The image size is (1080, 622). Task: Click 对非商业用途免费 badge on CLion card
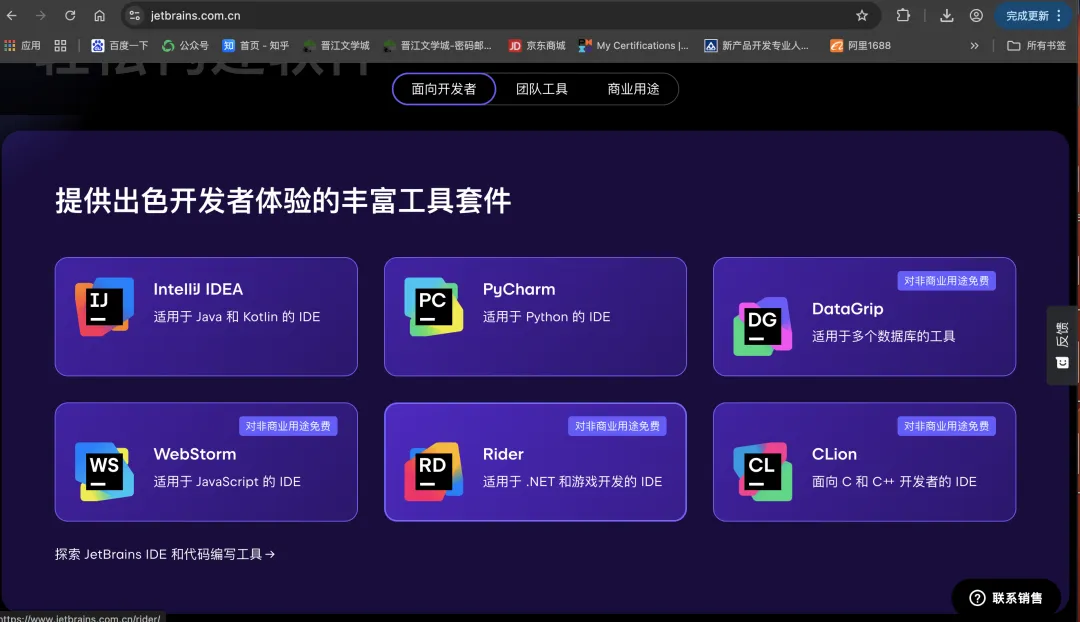pyautogui.click(x=946, y=426)
